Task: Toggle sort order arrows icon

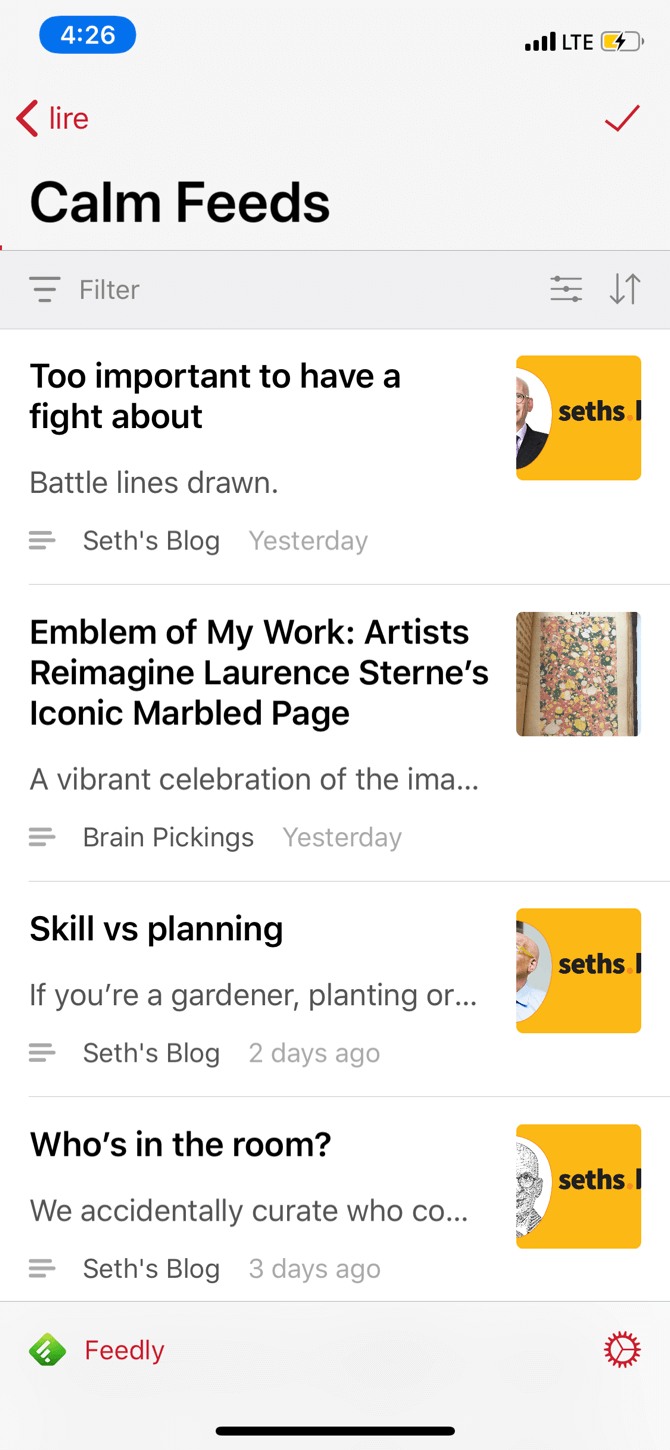Action: click(x=625, y=289)
